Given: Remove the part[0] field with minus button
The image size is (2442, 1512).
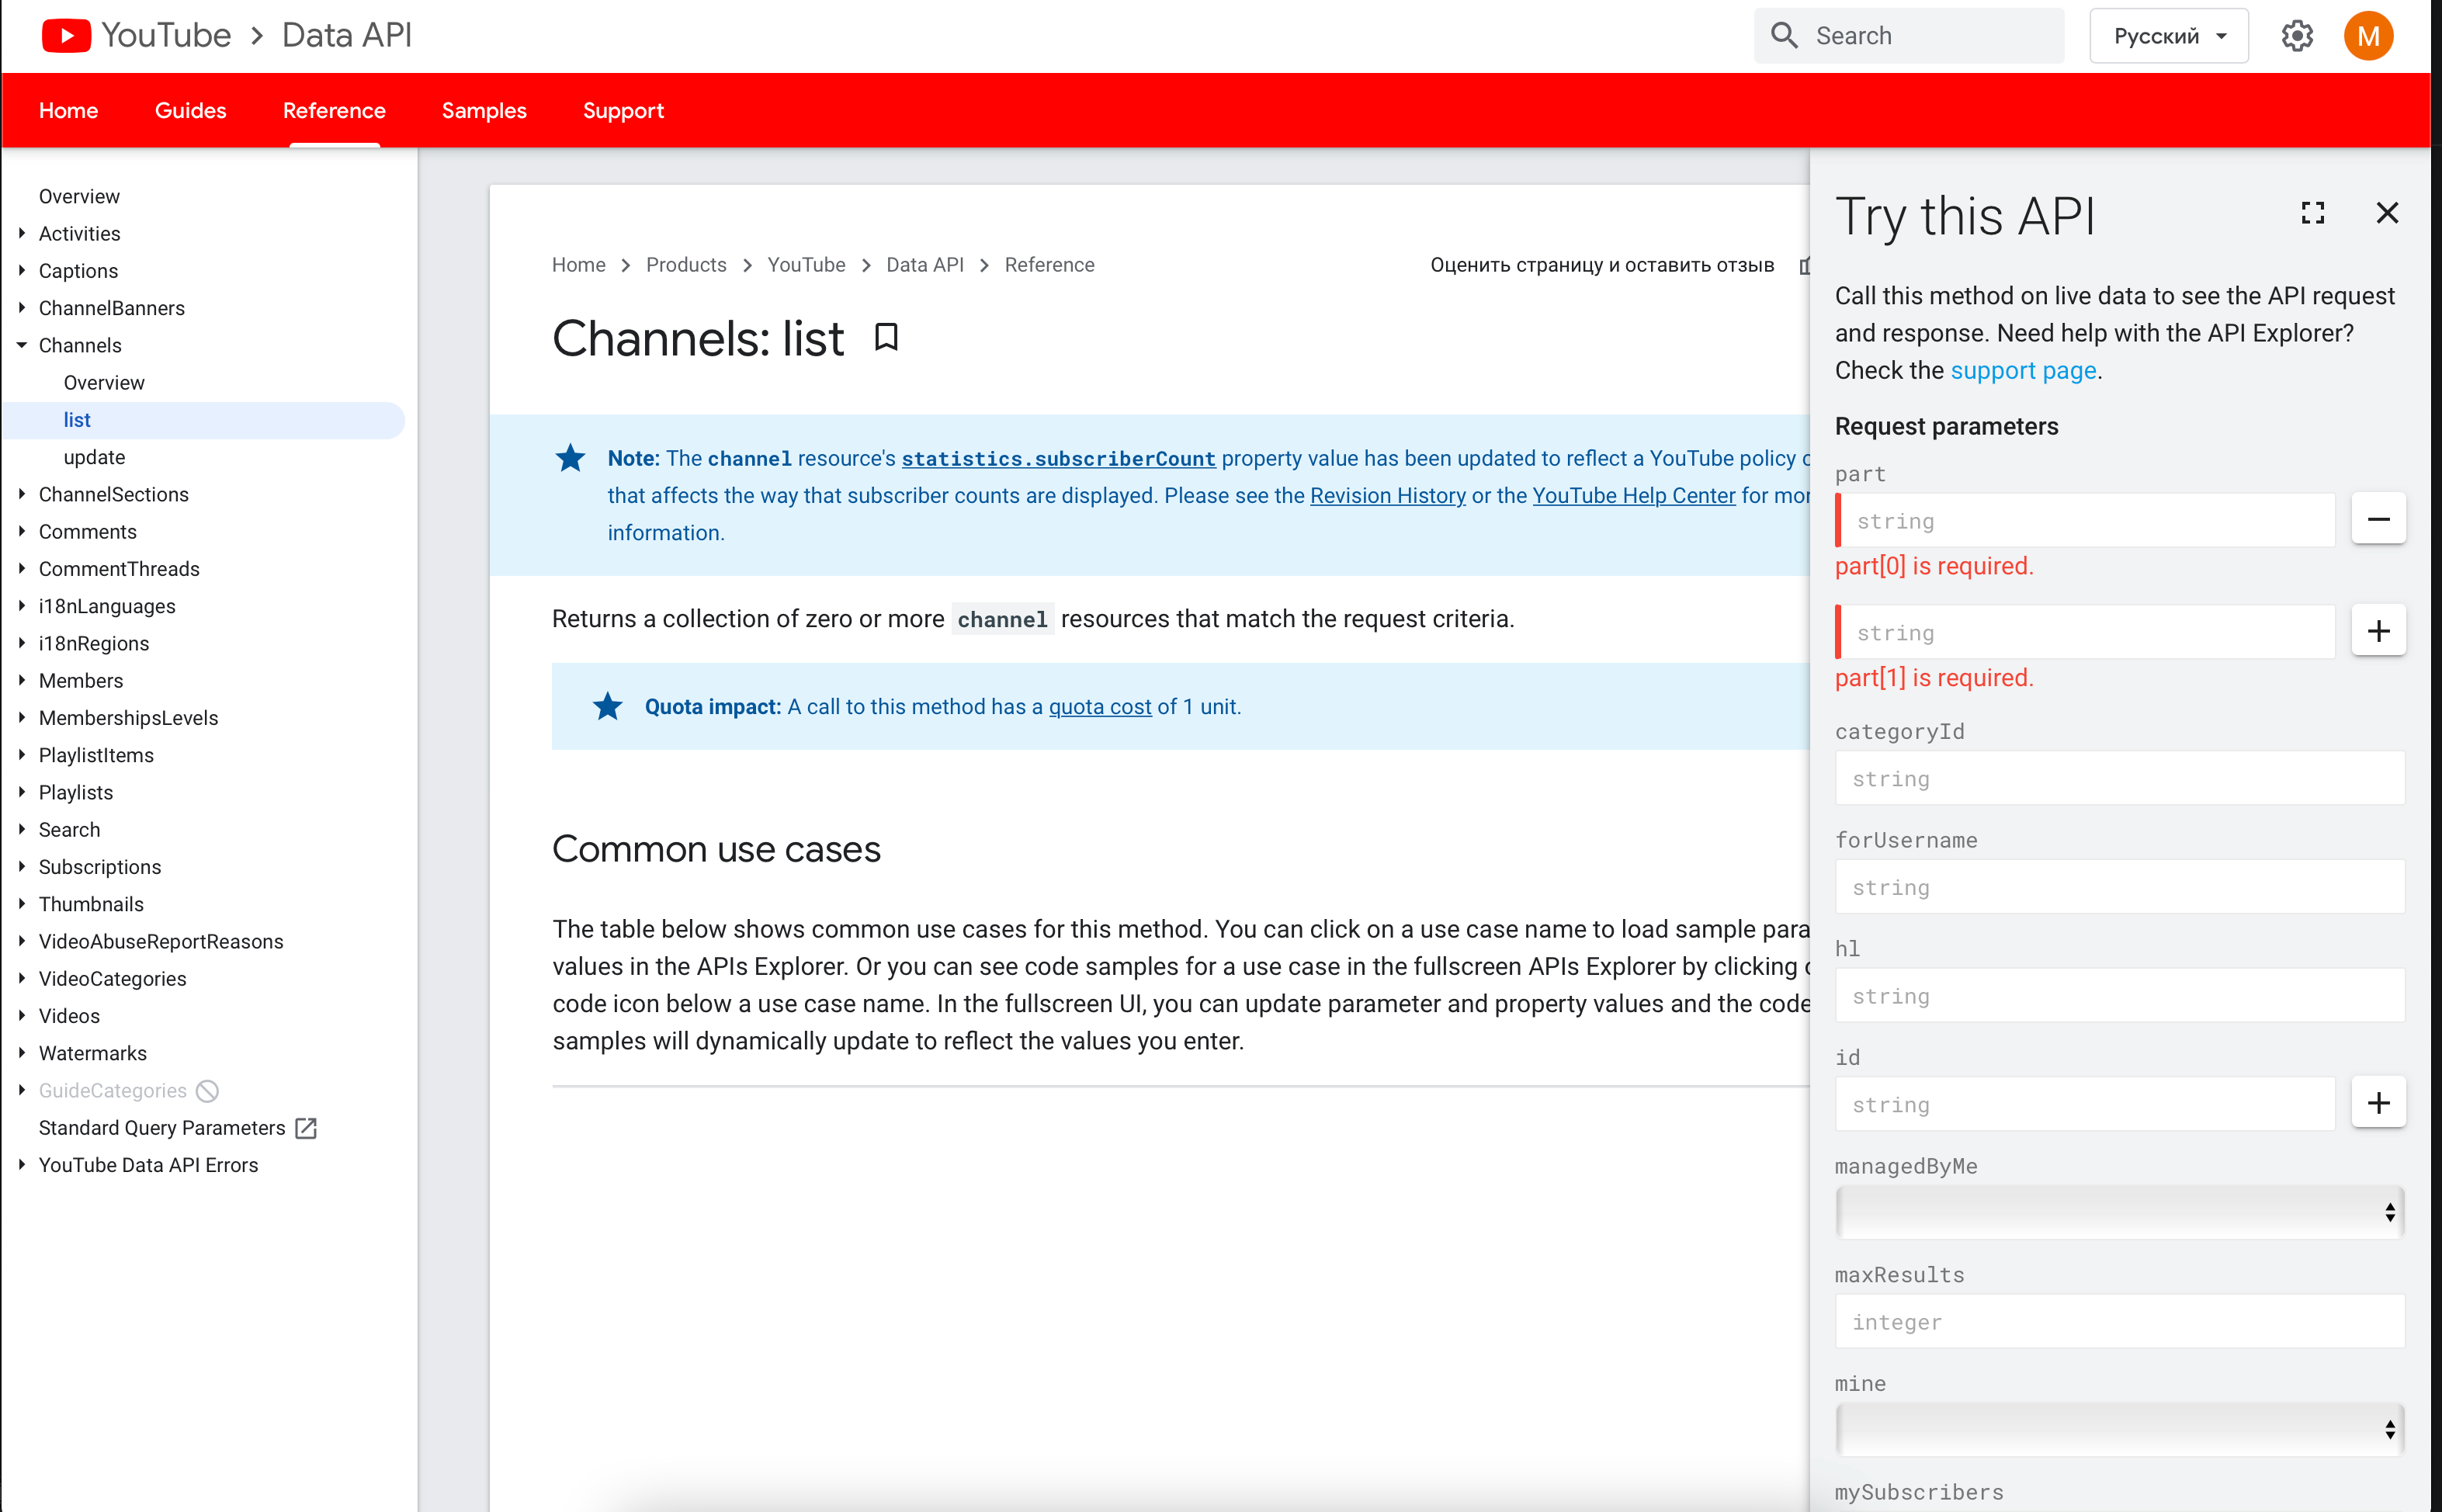Looking at the screenshot, I should tap(2378, 519).
